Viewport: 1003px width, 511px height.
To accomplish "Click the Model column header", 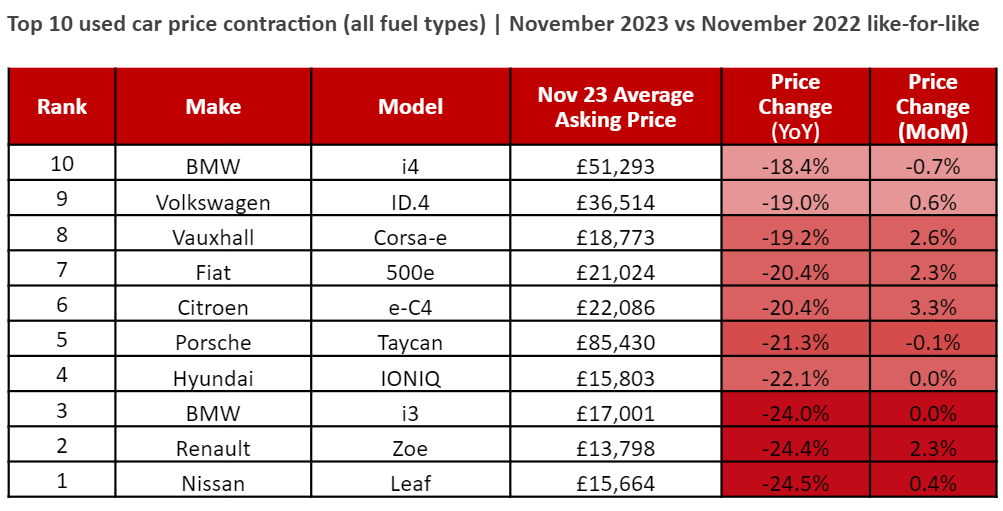I will 410,107.
